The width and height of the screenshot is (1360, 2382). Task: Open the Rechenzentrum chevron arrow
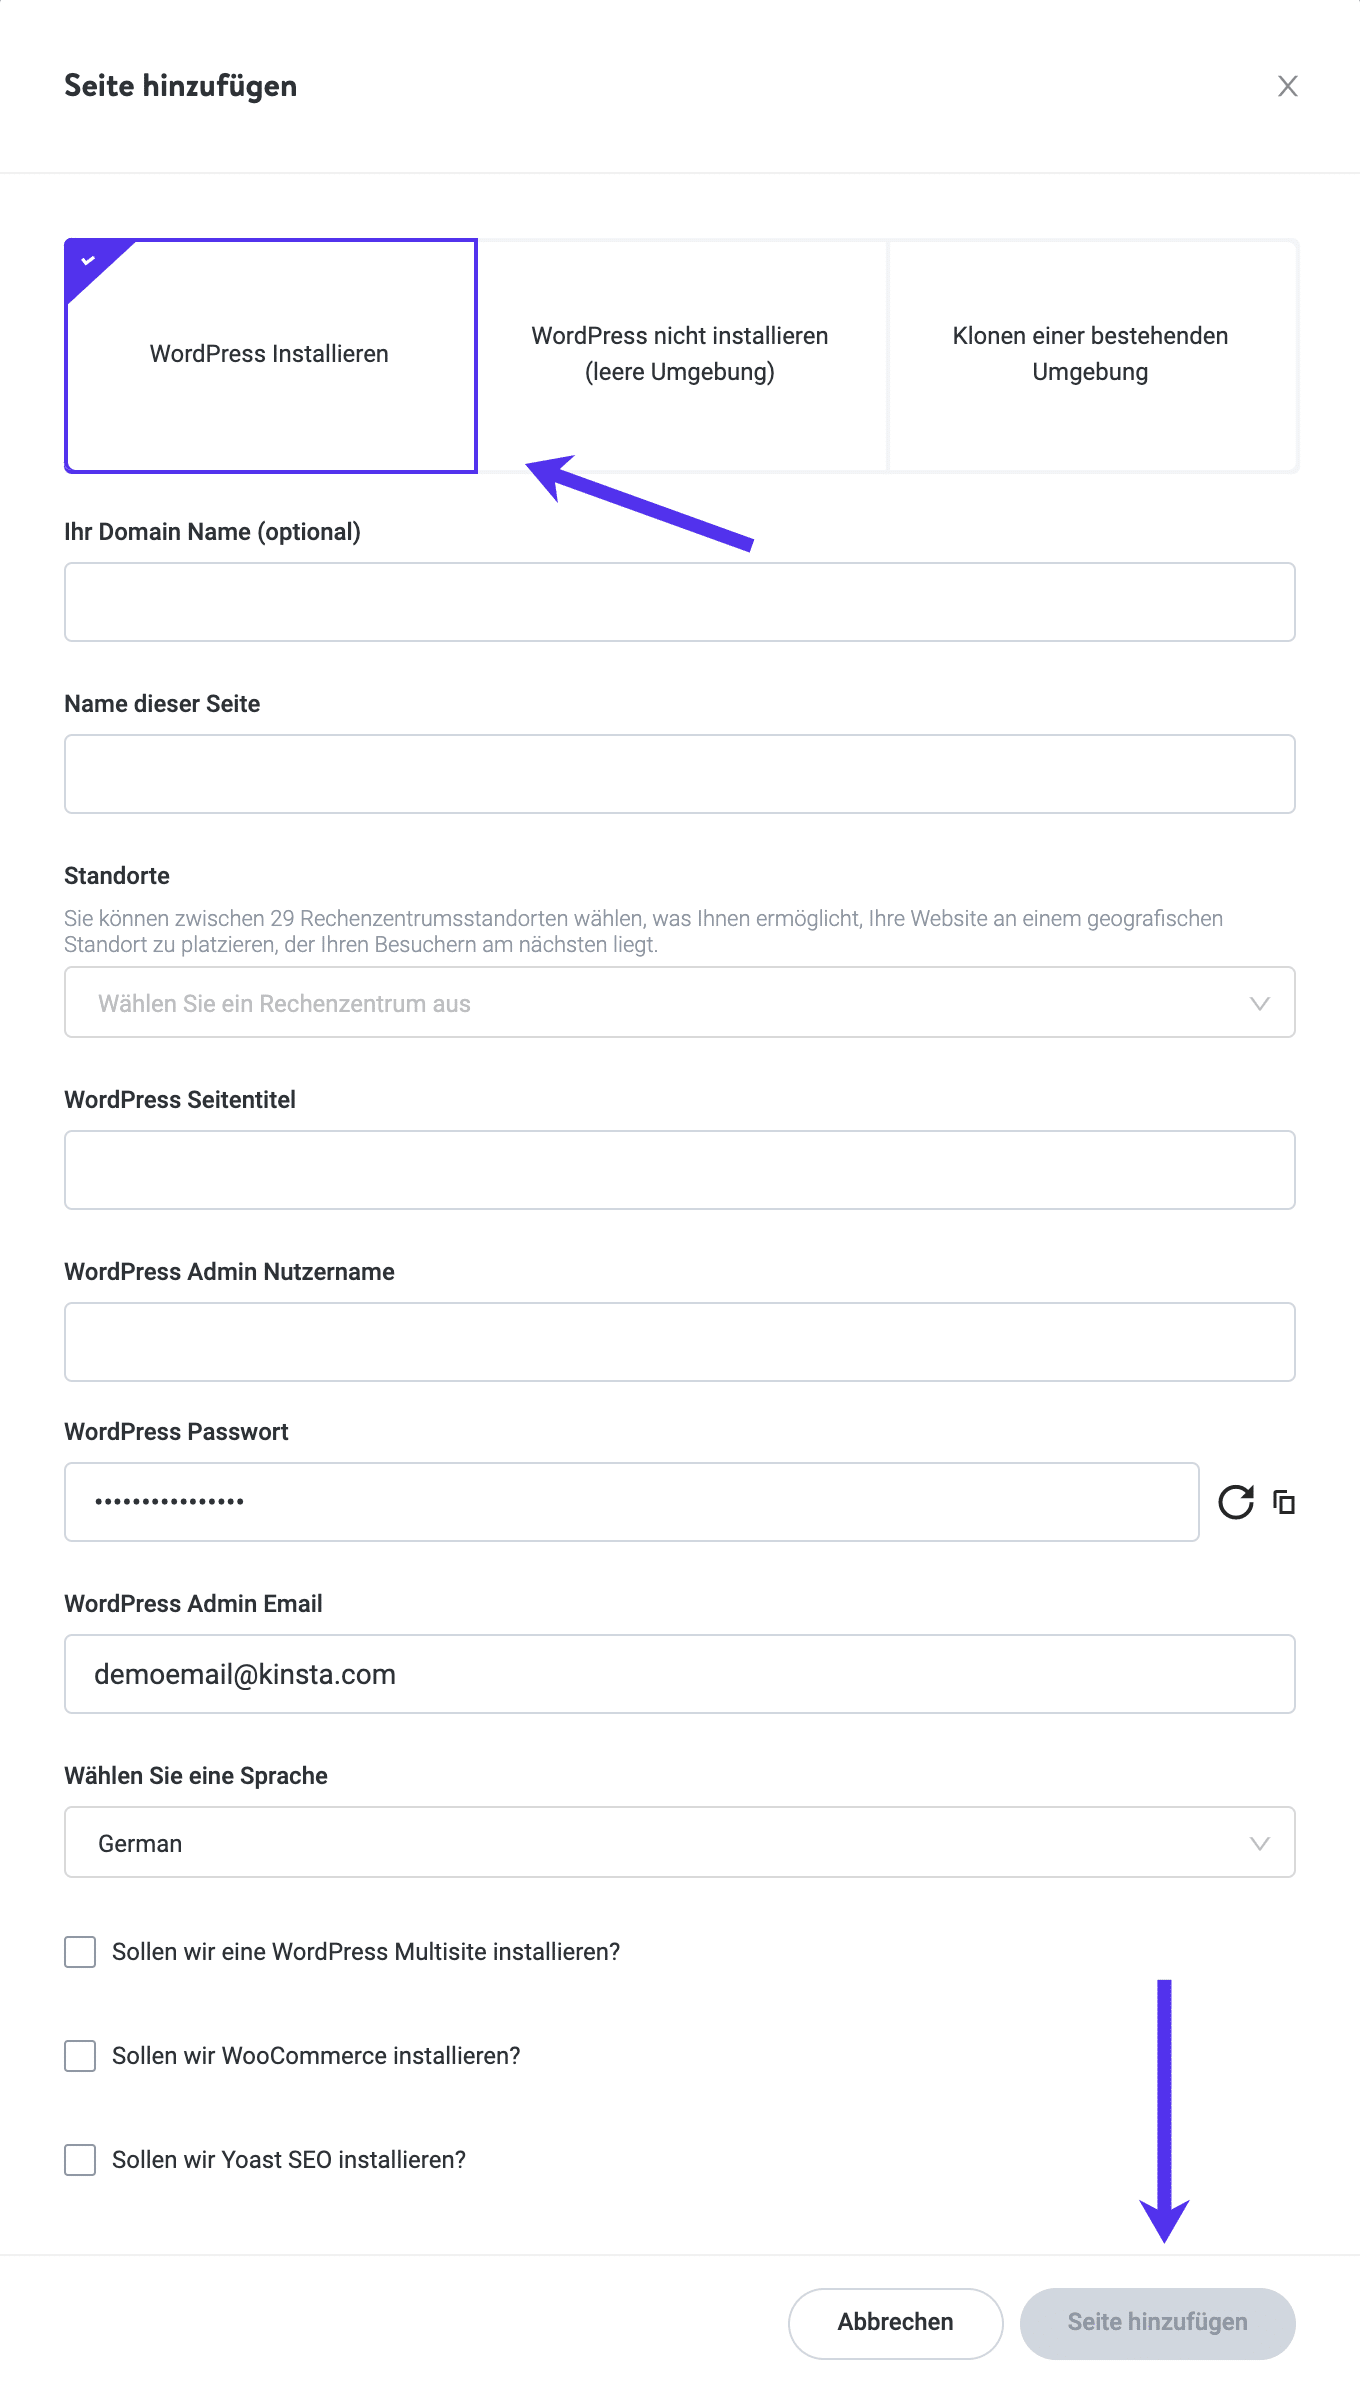tap(1260, 1002)
